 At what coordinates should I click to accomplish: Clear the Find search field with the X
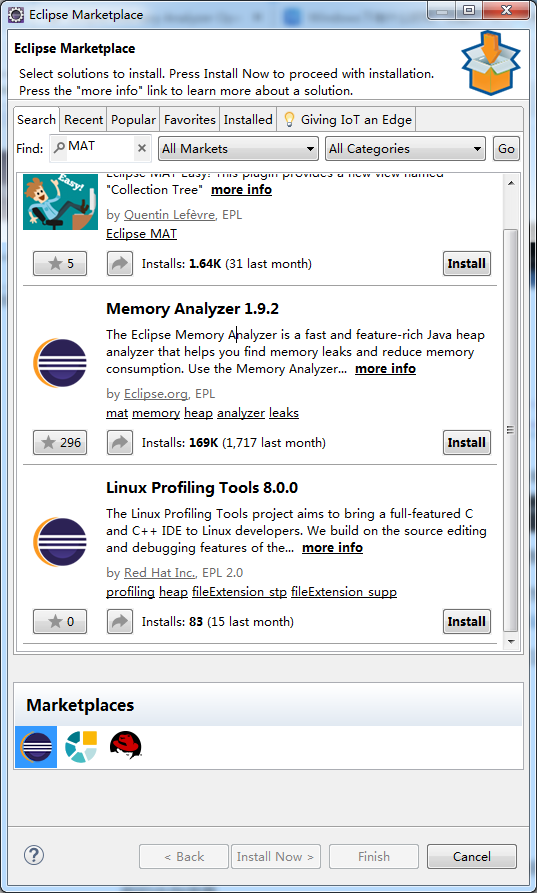tap(142, 149)
